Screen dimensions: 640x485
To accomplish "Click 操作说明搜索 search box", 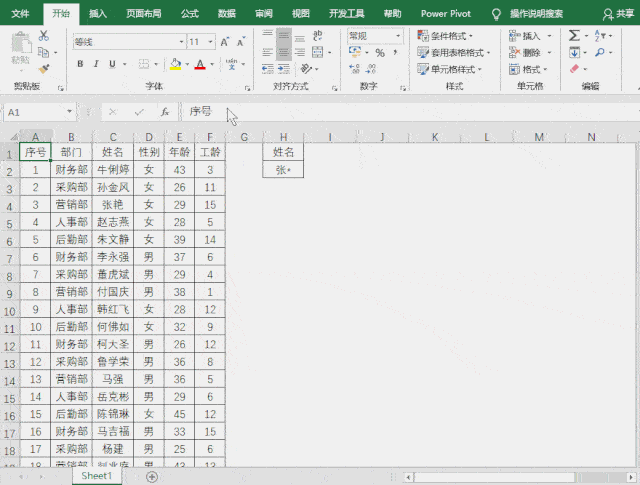I will coord(536,14).
